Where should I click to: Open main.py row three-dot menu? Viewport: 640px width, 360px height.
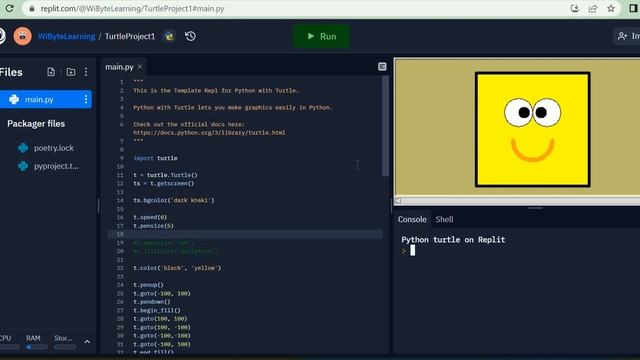(86, 99)
